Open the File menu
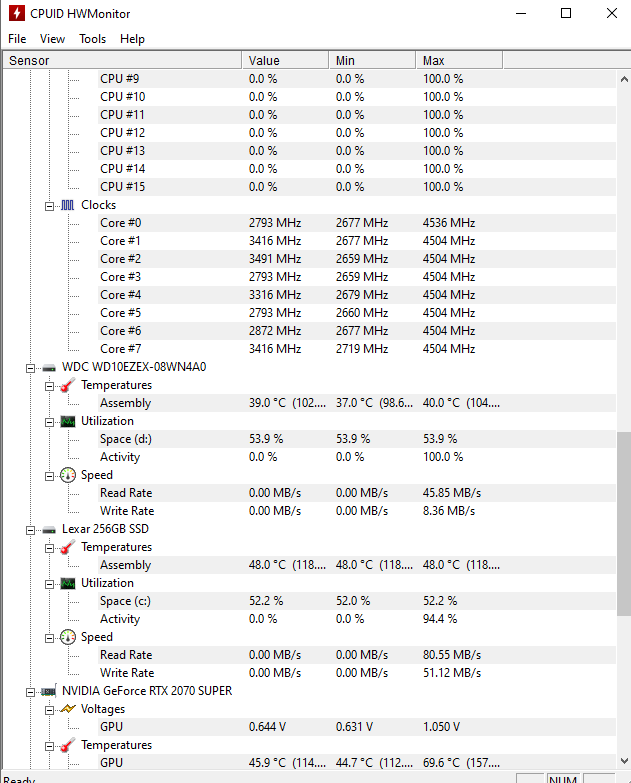Screen dimensions: 631x783 click(x=17, y=39)
